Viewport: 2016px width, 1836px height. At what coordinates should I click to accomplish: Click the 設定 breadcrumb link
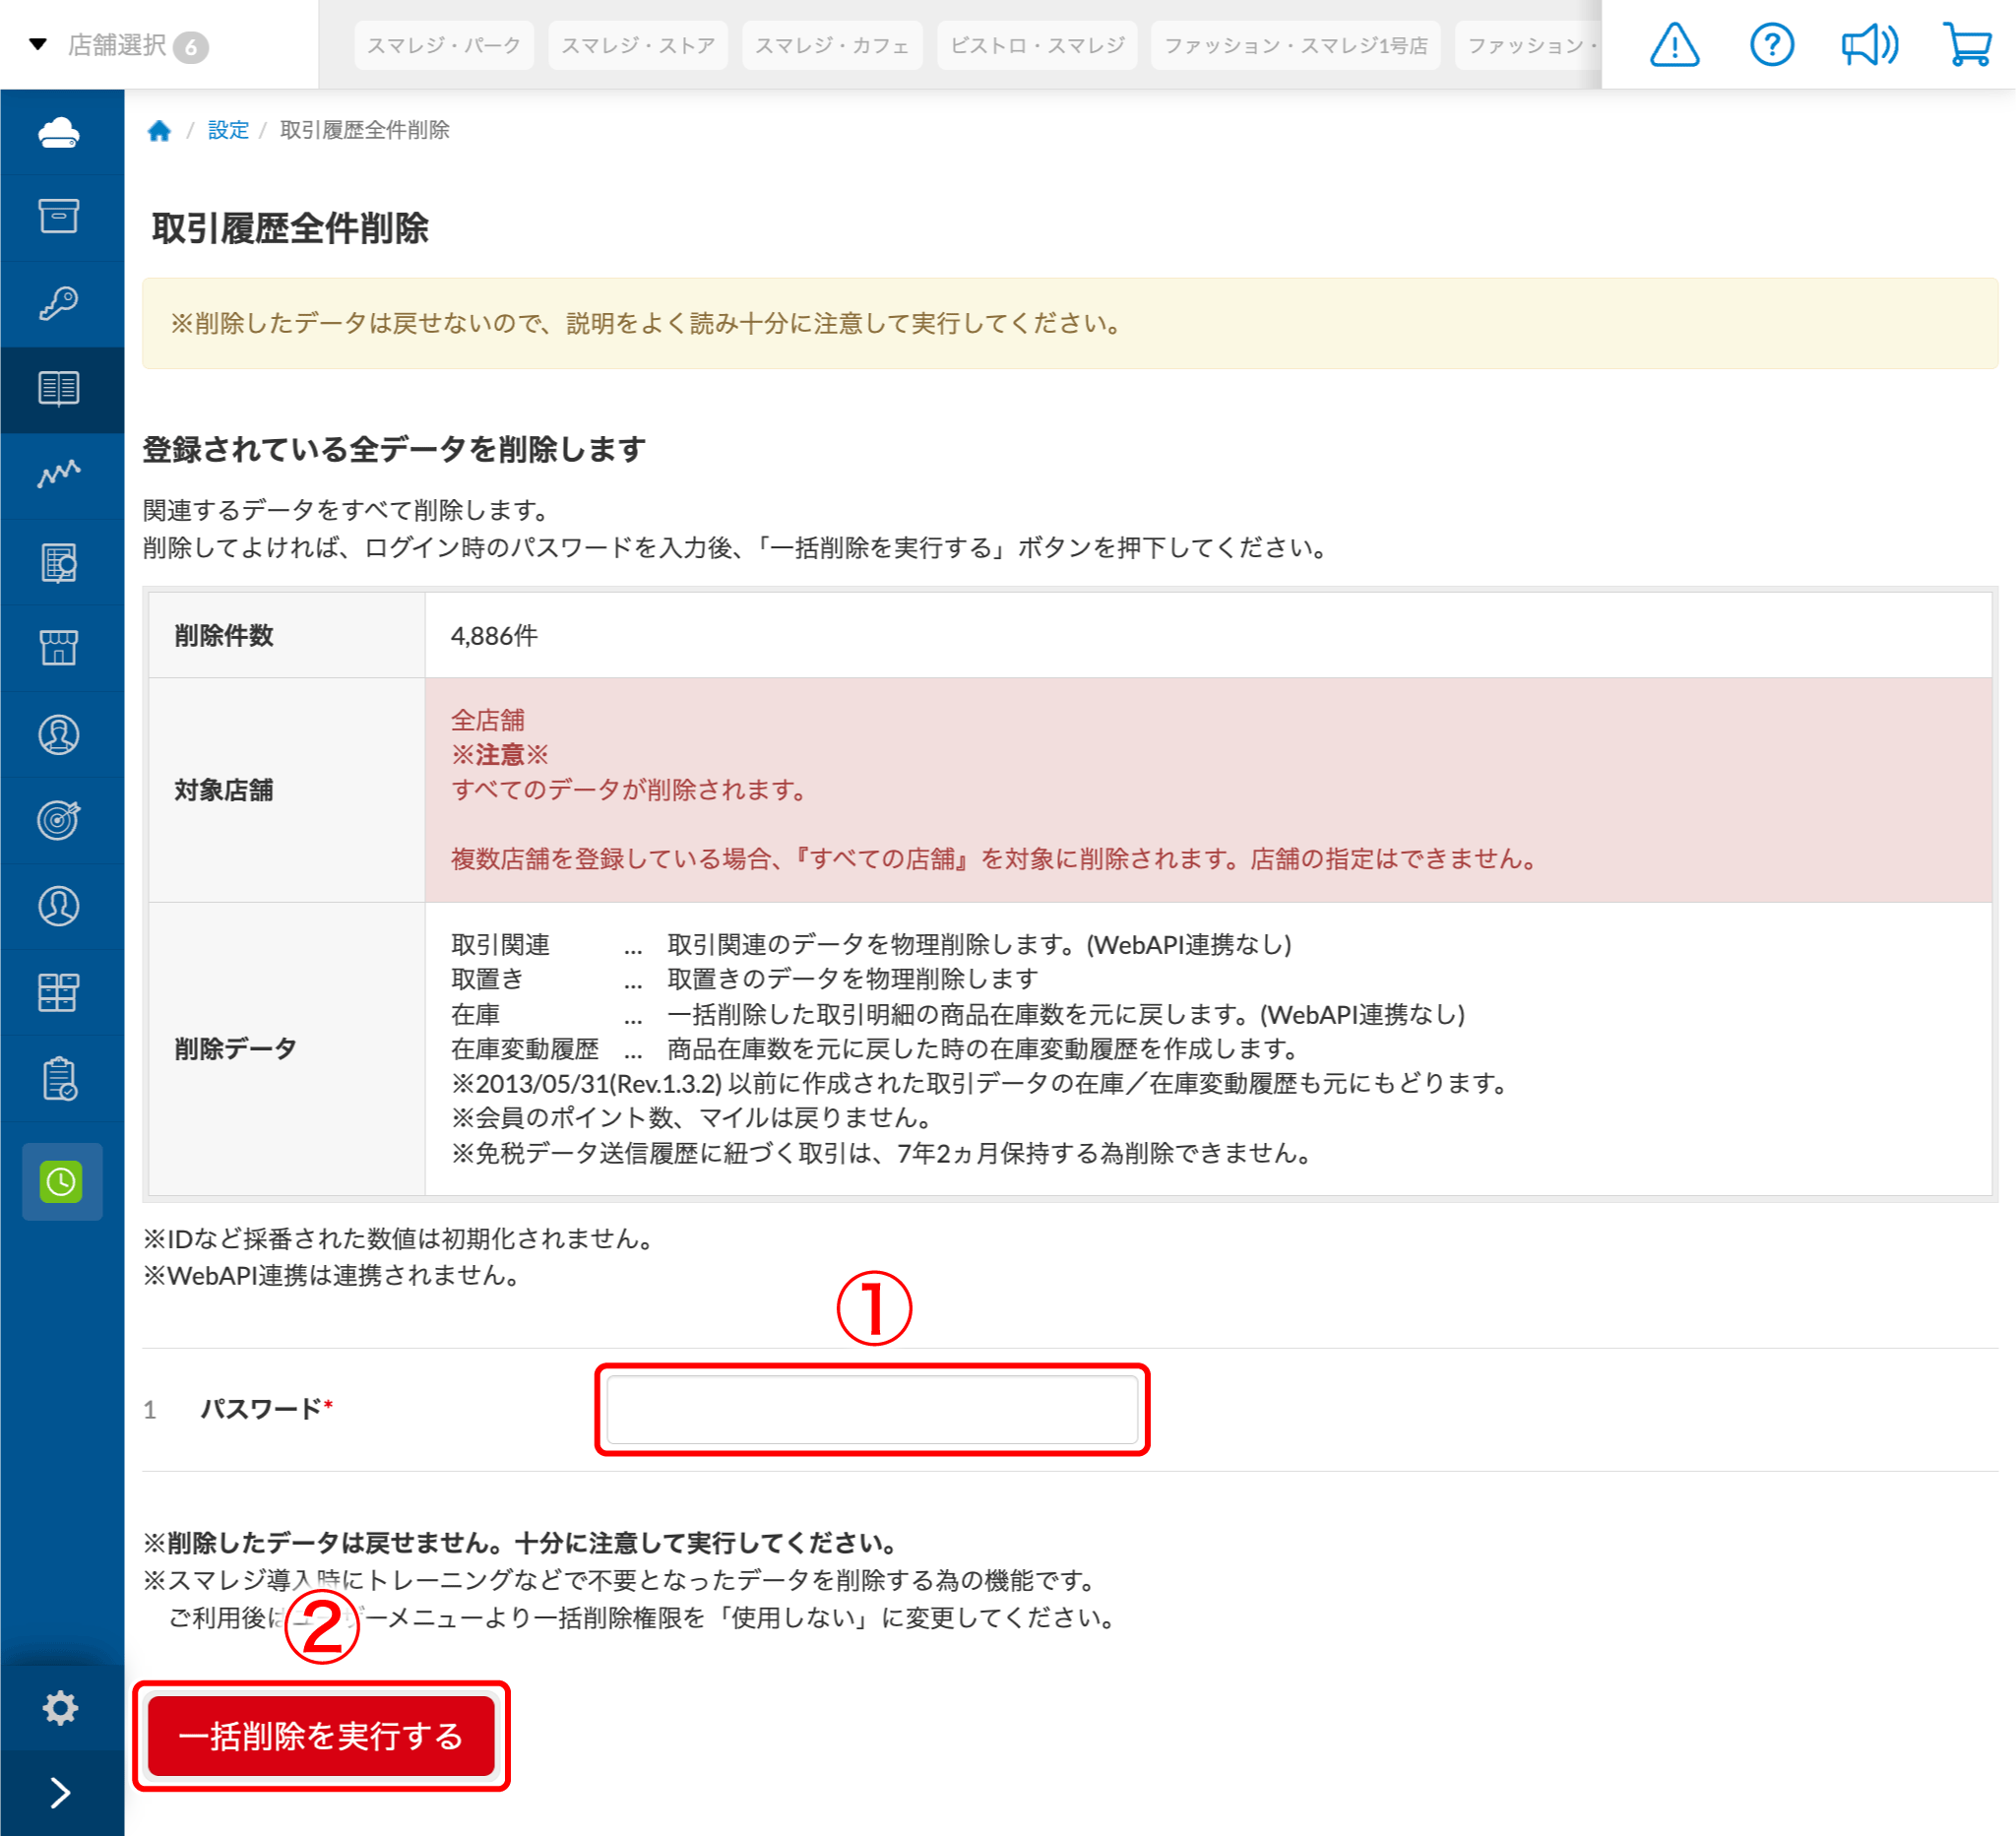[228, 130]
